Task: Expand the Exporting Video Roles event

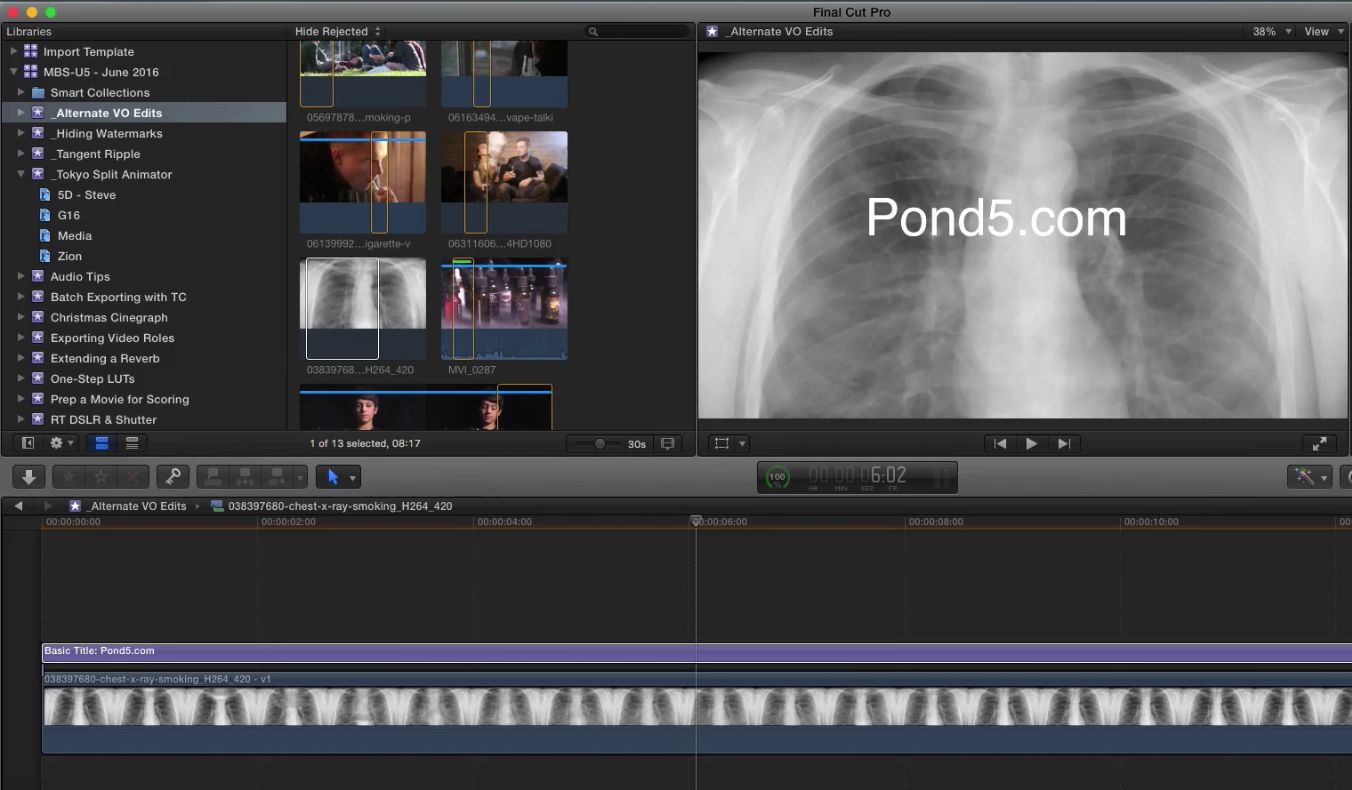Action: [x=21, y=338]
